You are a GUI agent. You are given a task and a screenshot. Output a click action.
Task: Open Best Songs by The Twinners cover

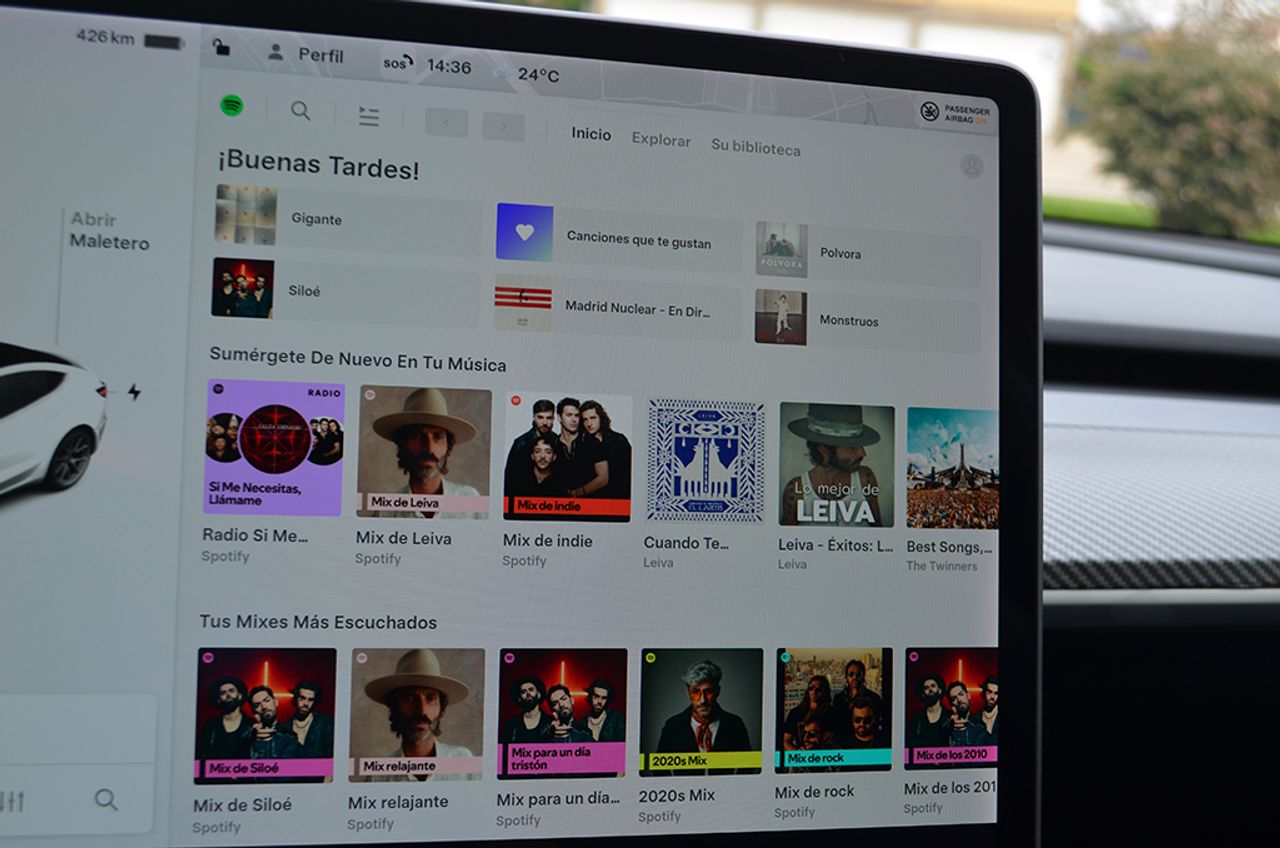tap(952, 468)
